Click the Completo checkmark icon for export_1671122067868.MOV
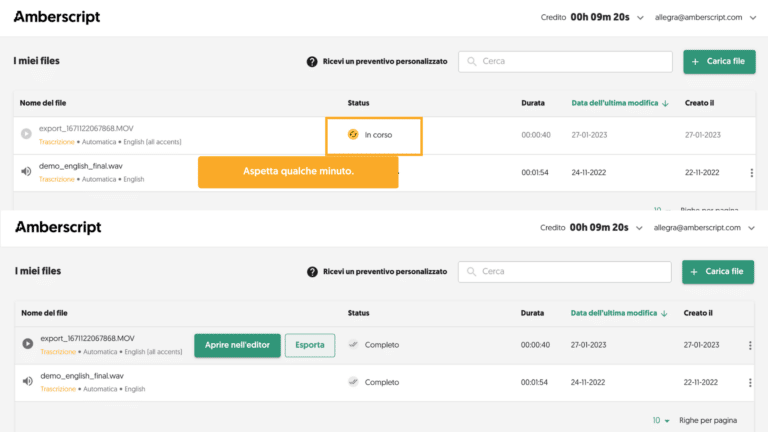 [x=353, y=344]
